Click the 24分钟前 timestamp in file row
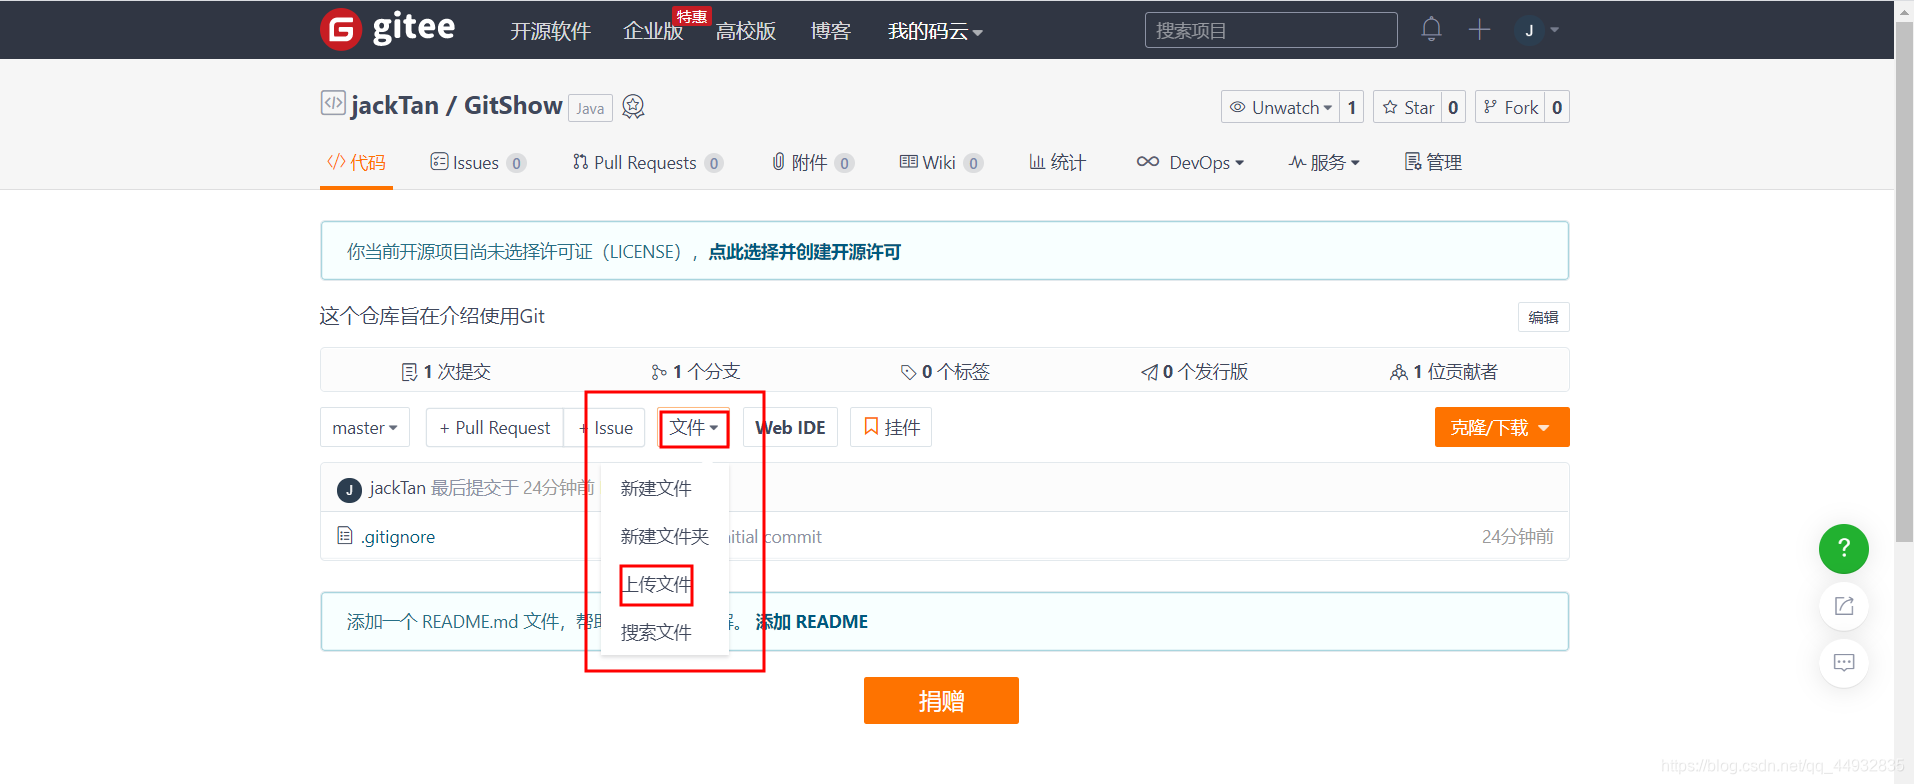 [x=1517, y=537]
